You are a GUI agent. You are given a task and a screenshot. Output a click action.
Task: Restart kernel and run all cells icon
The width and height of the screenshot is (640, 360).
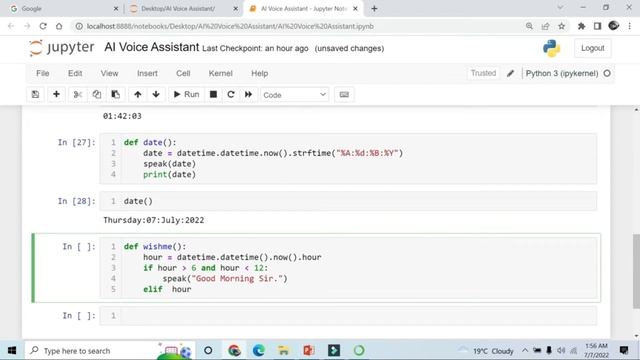(248, 94)
